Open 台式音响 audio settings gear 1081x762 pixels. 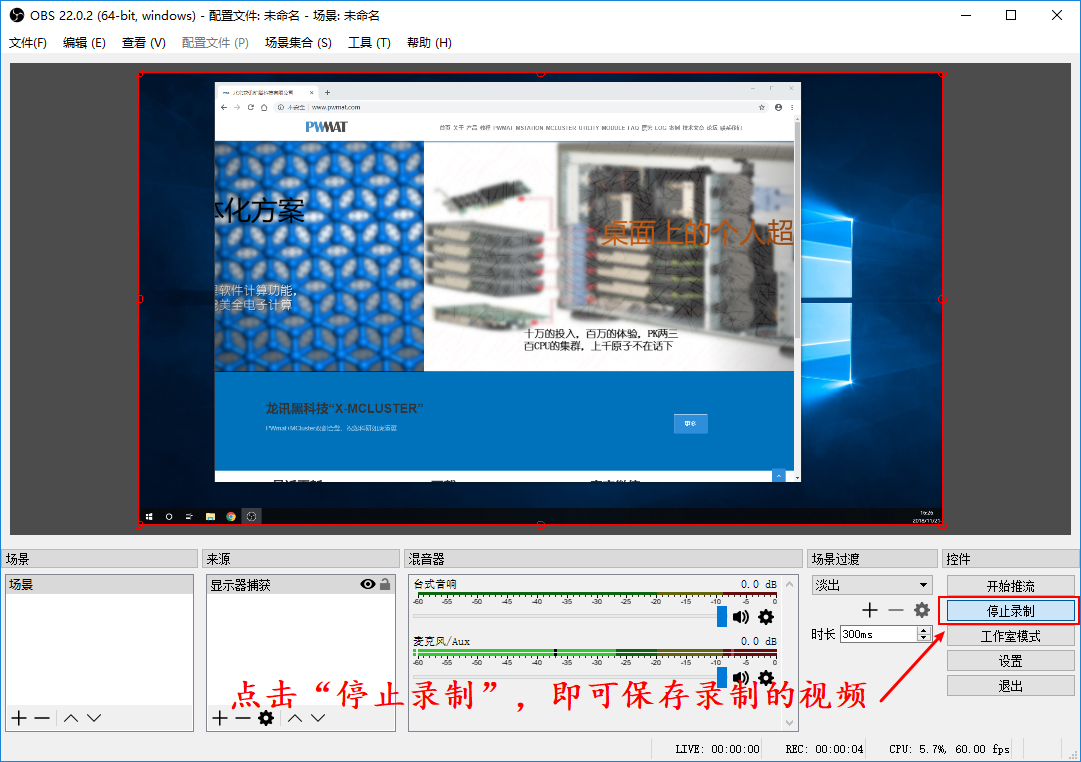[x=766, y=616]
